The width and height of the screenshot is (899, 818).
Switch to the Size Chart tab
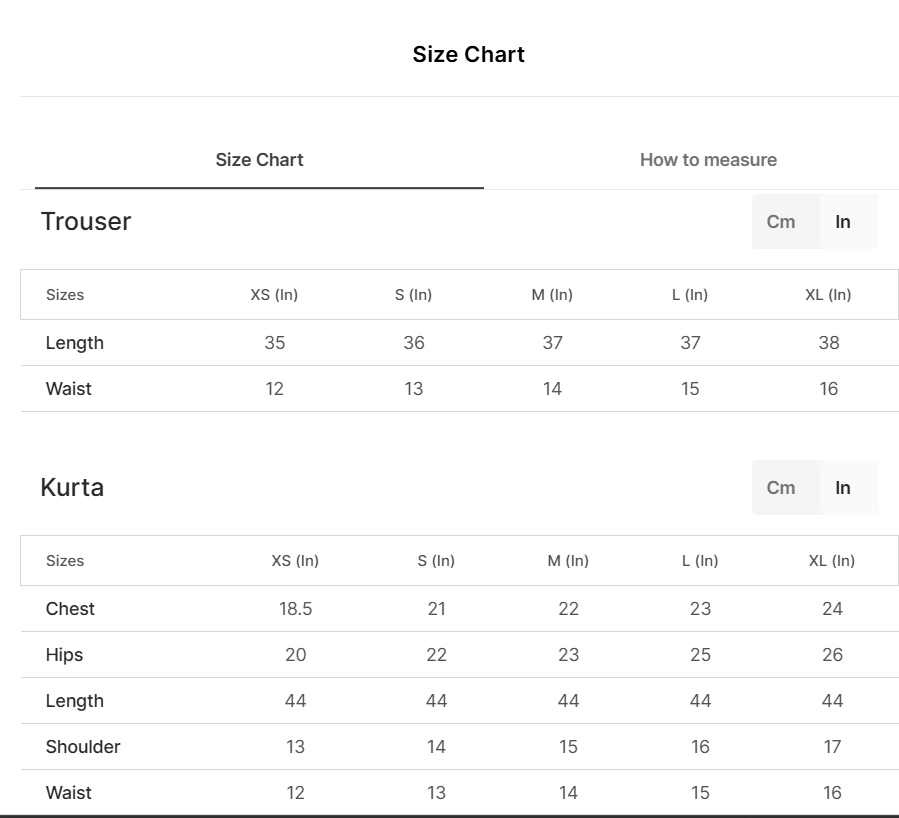tap(259, 160)
